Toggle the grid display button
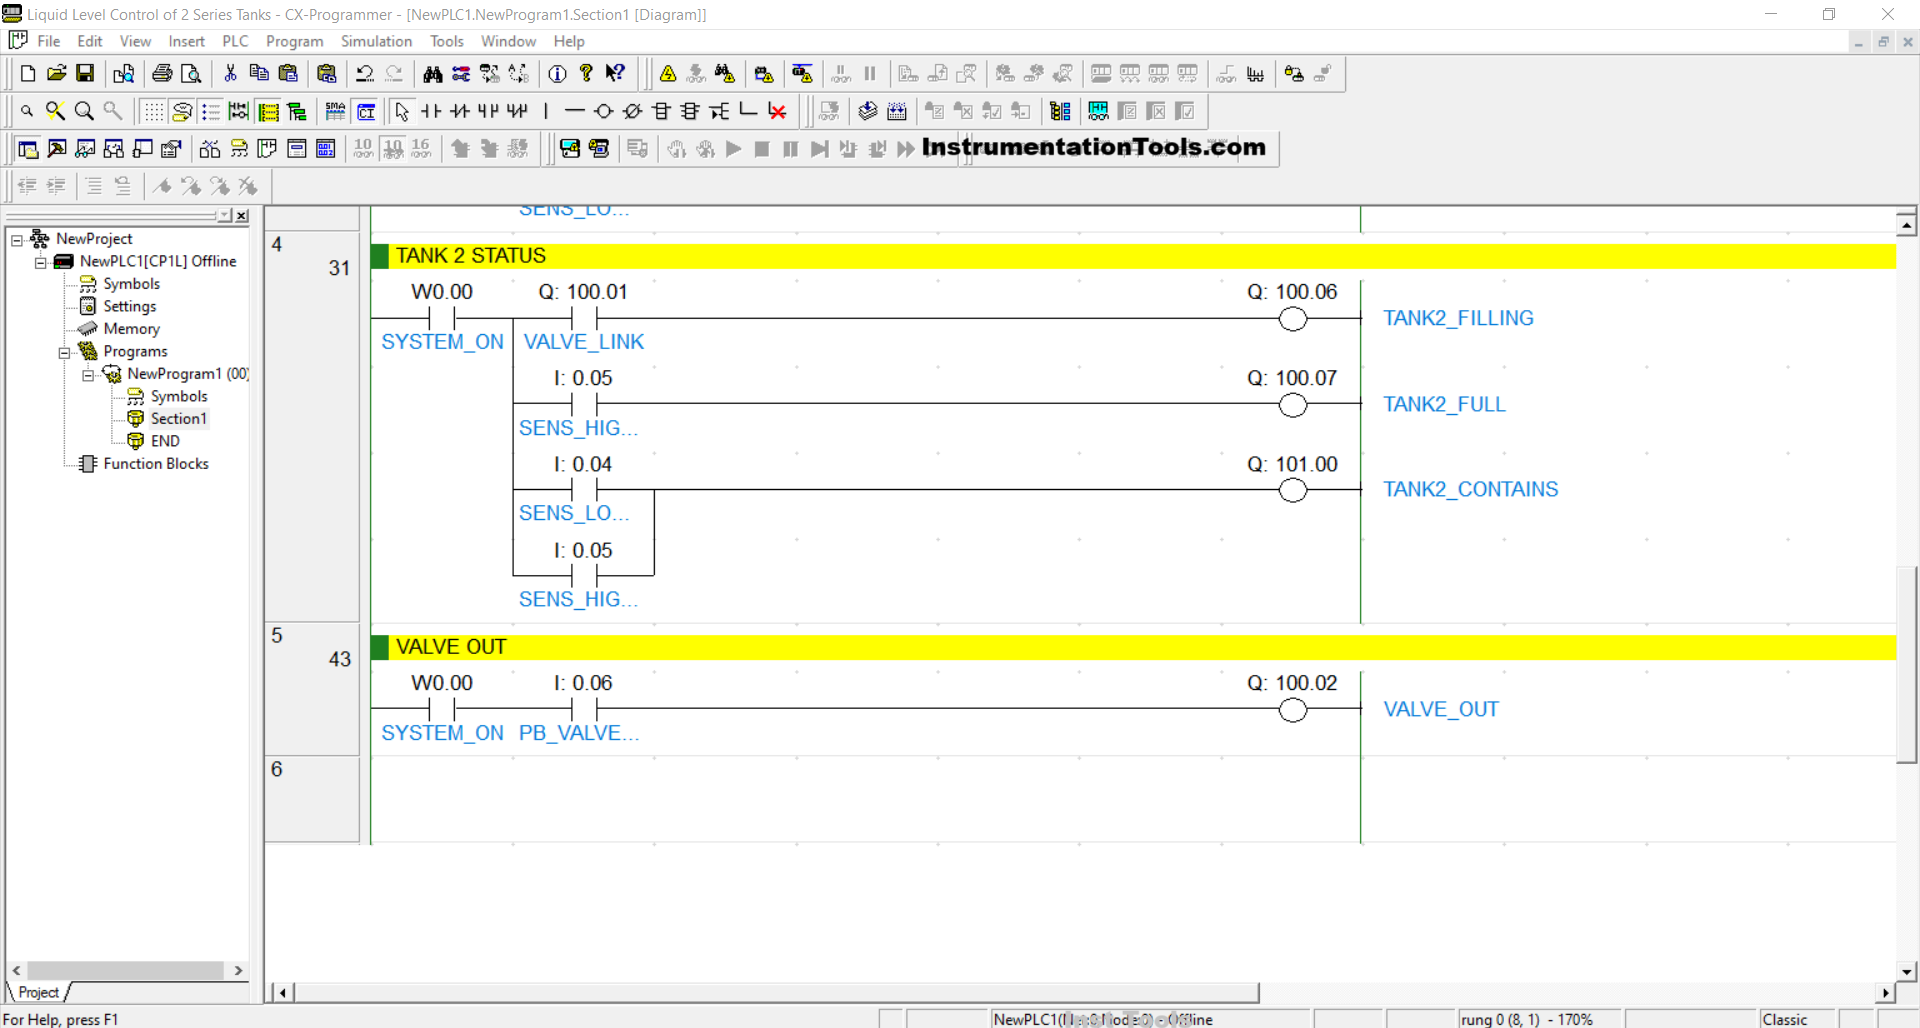1920x1028 pixels. click(x=153, y=111)
